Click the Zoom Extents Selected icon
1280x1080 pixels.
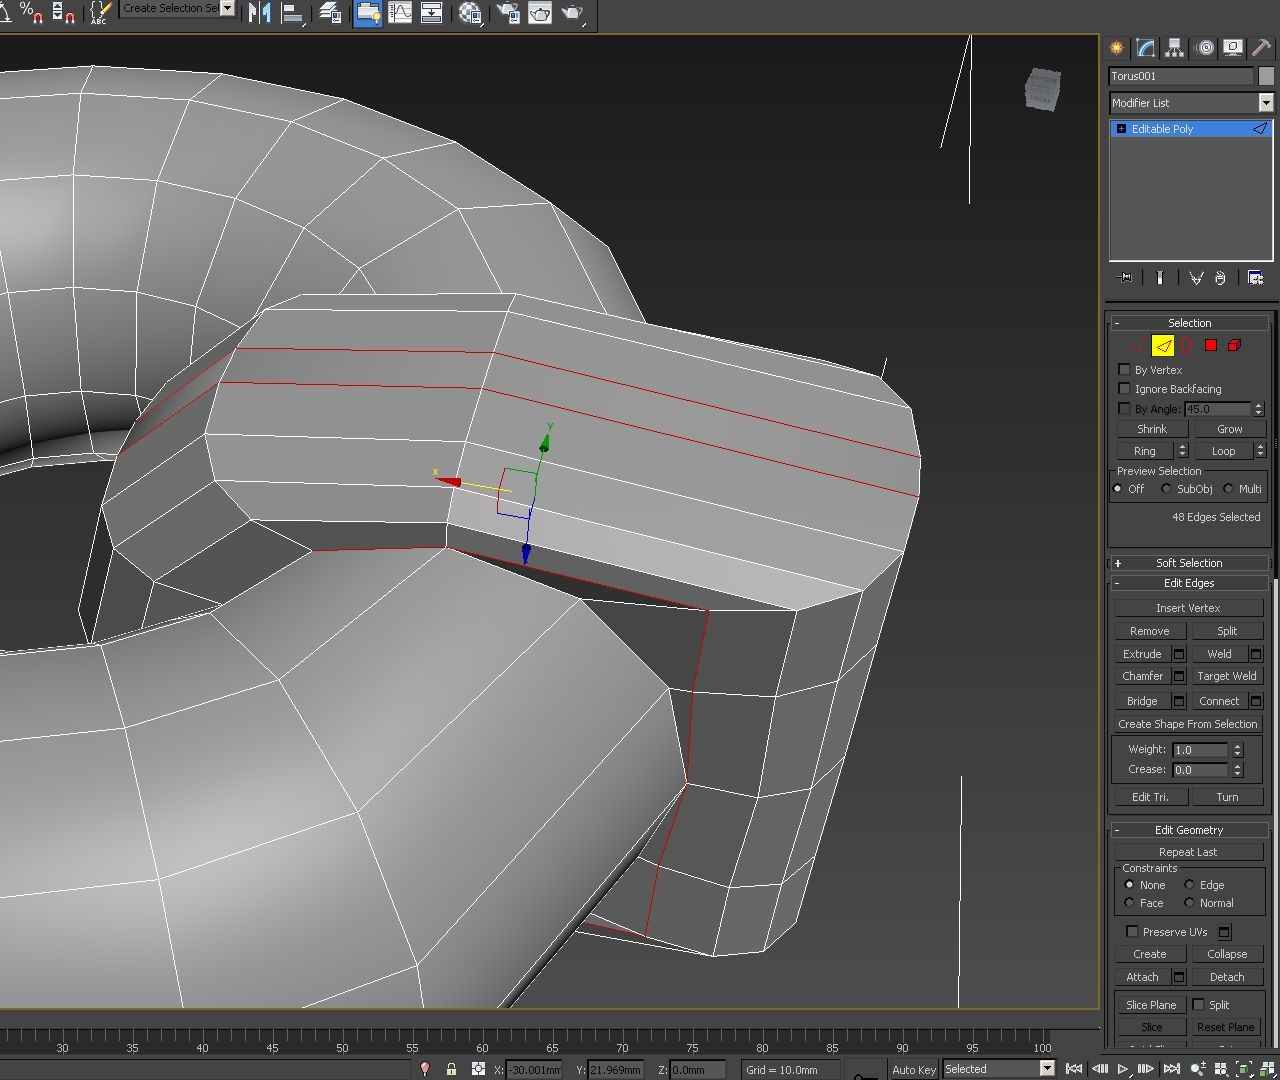[1243, 1068]
